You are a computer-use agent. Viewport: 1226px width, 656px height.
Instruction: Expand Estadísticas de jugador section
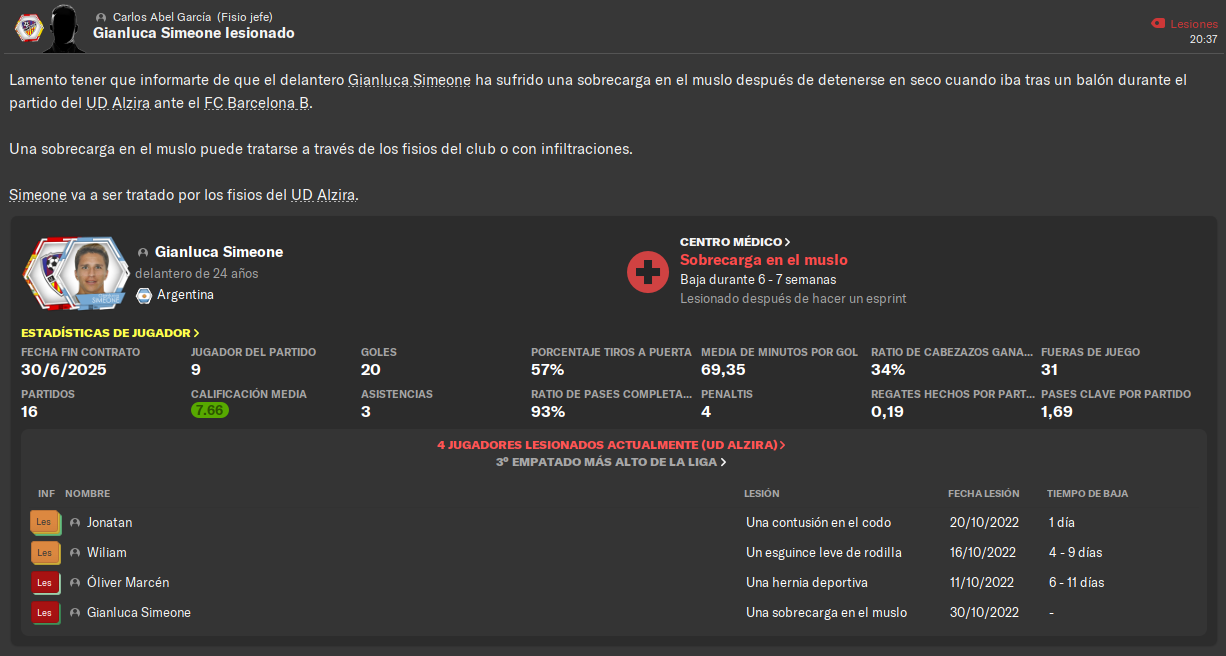110,333
